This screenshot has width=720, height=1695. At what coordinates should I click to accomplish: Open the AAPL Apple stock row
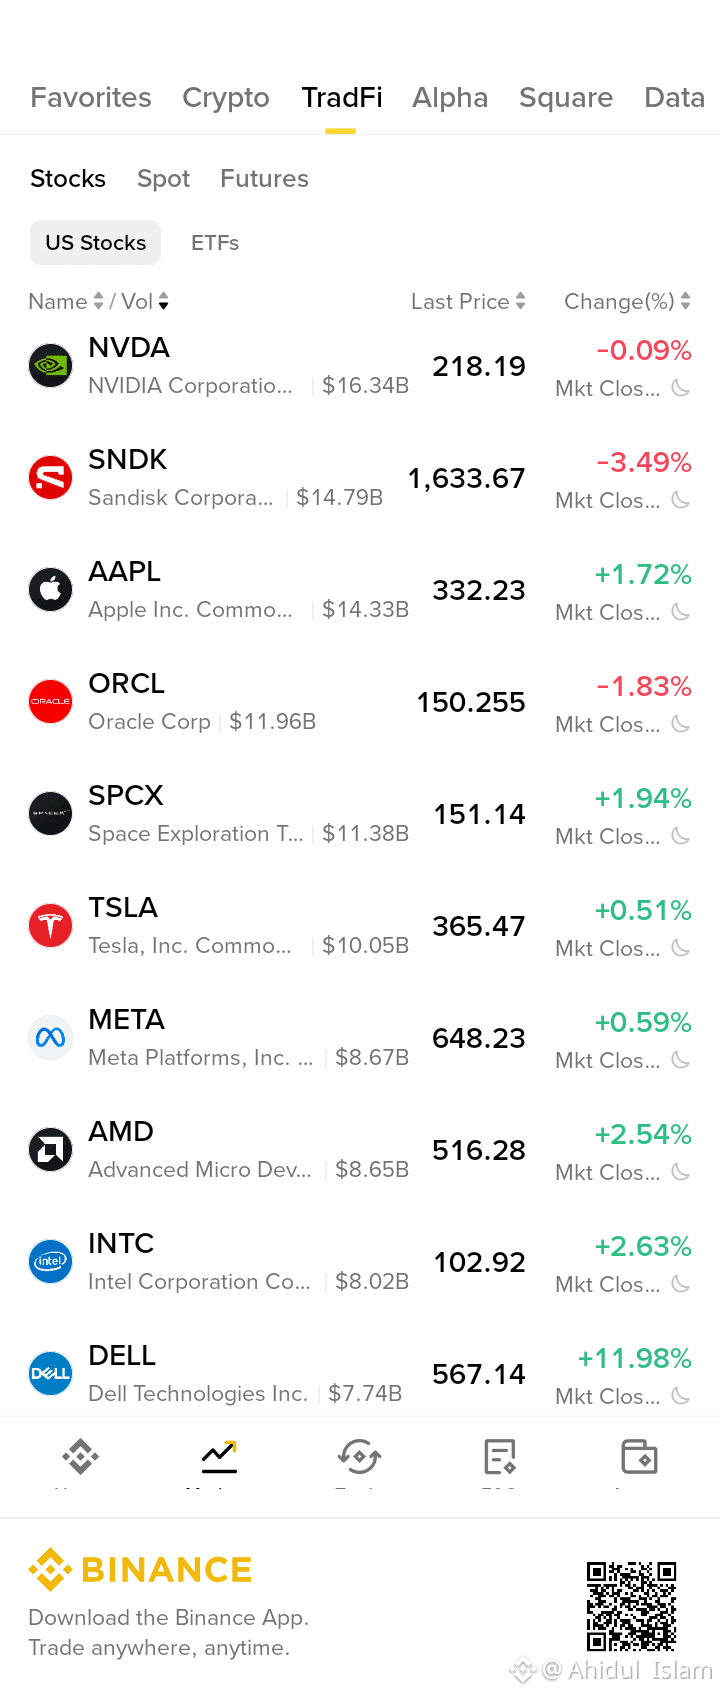[360, 590]
